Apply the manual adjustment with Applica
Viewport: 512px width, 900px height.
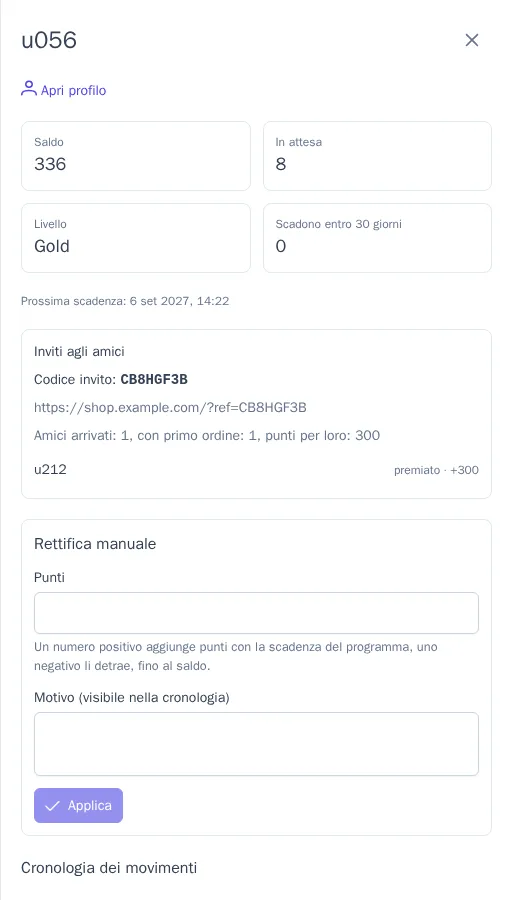pyautogui.click(x=79, y=805)
